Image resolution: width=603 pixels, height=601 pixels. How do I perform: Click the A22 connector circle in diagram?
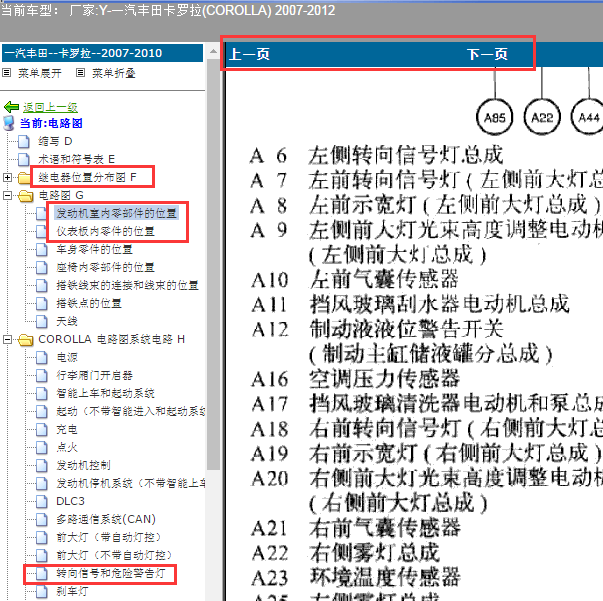click(x=542, y=117)
